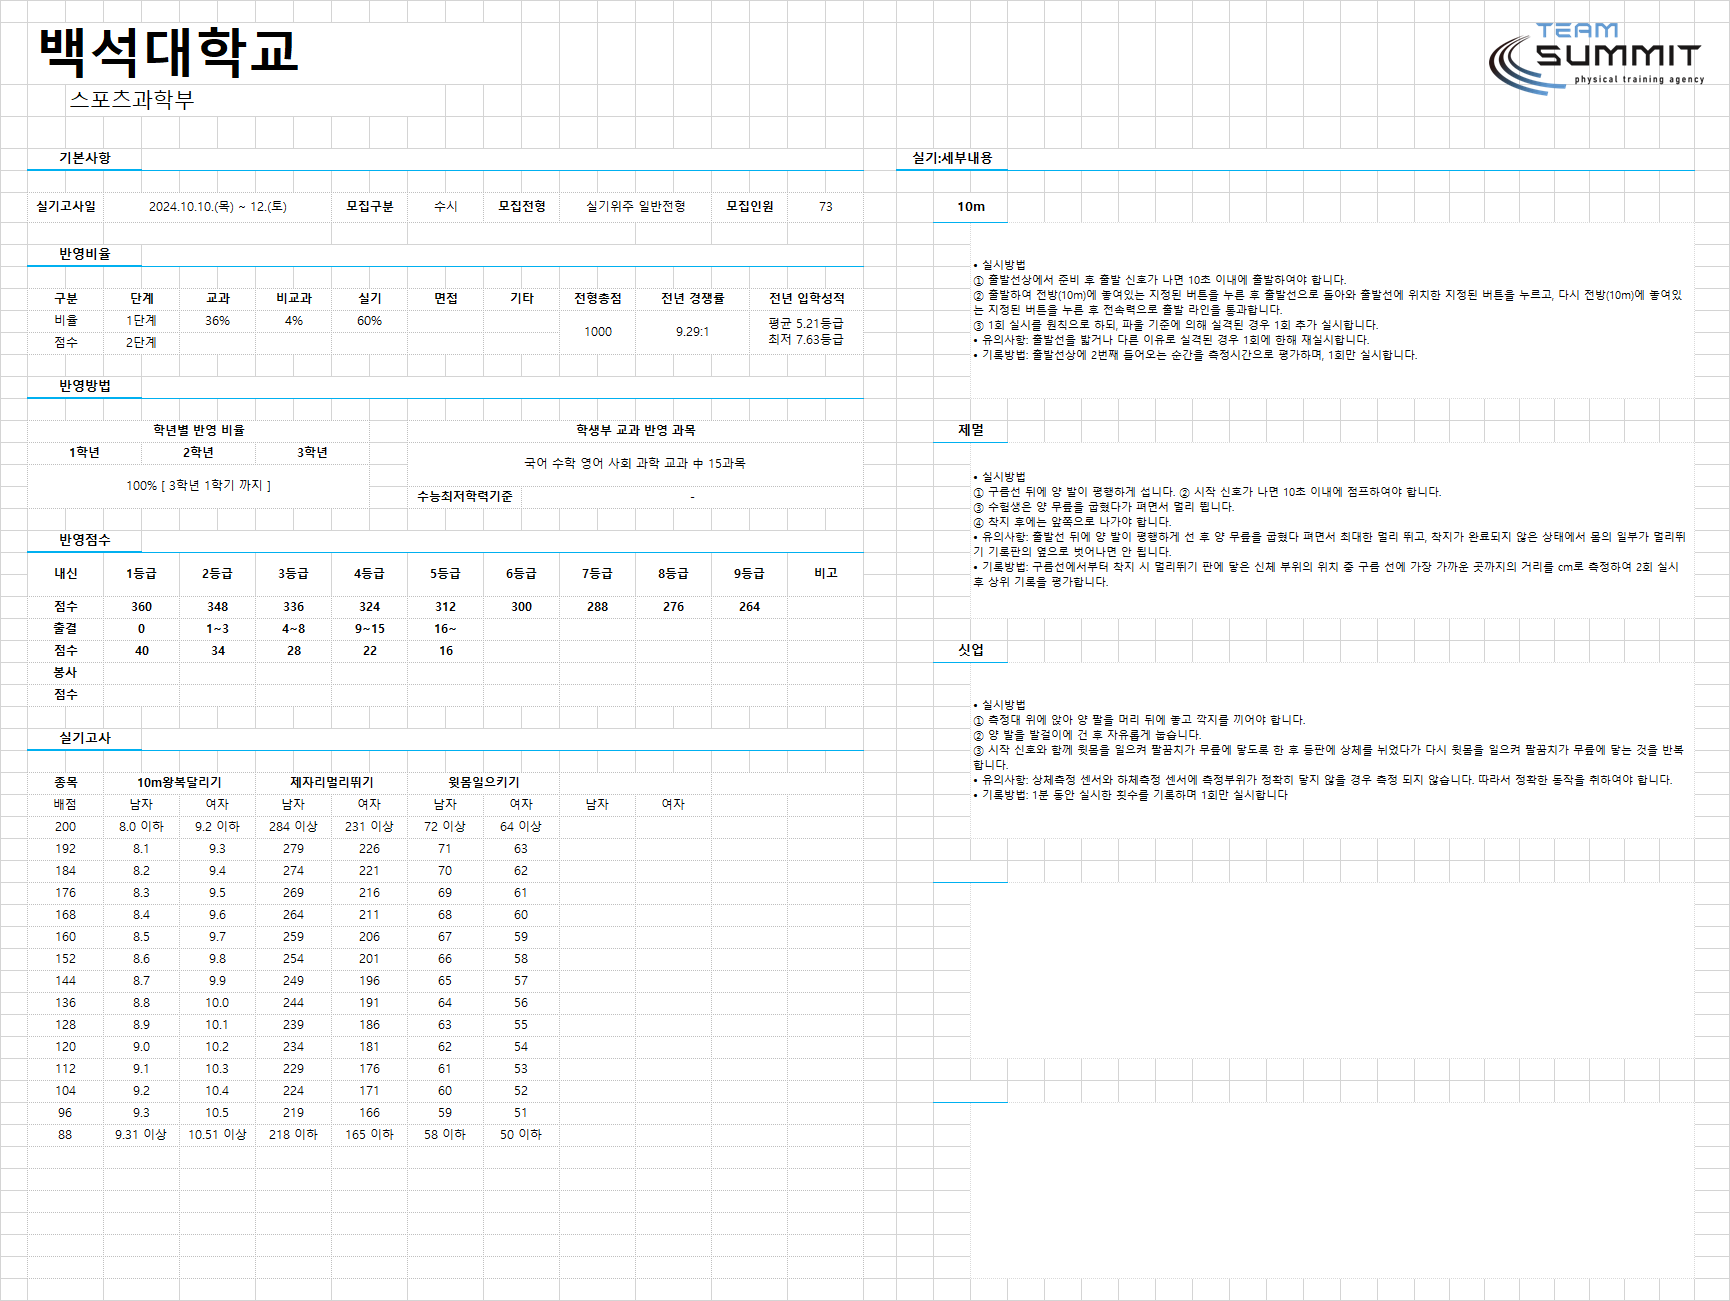Click the 모집인원 value 73 cell
The height and width of the screenshot is (1301, 1730).
826,207
